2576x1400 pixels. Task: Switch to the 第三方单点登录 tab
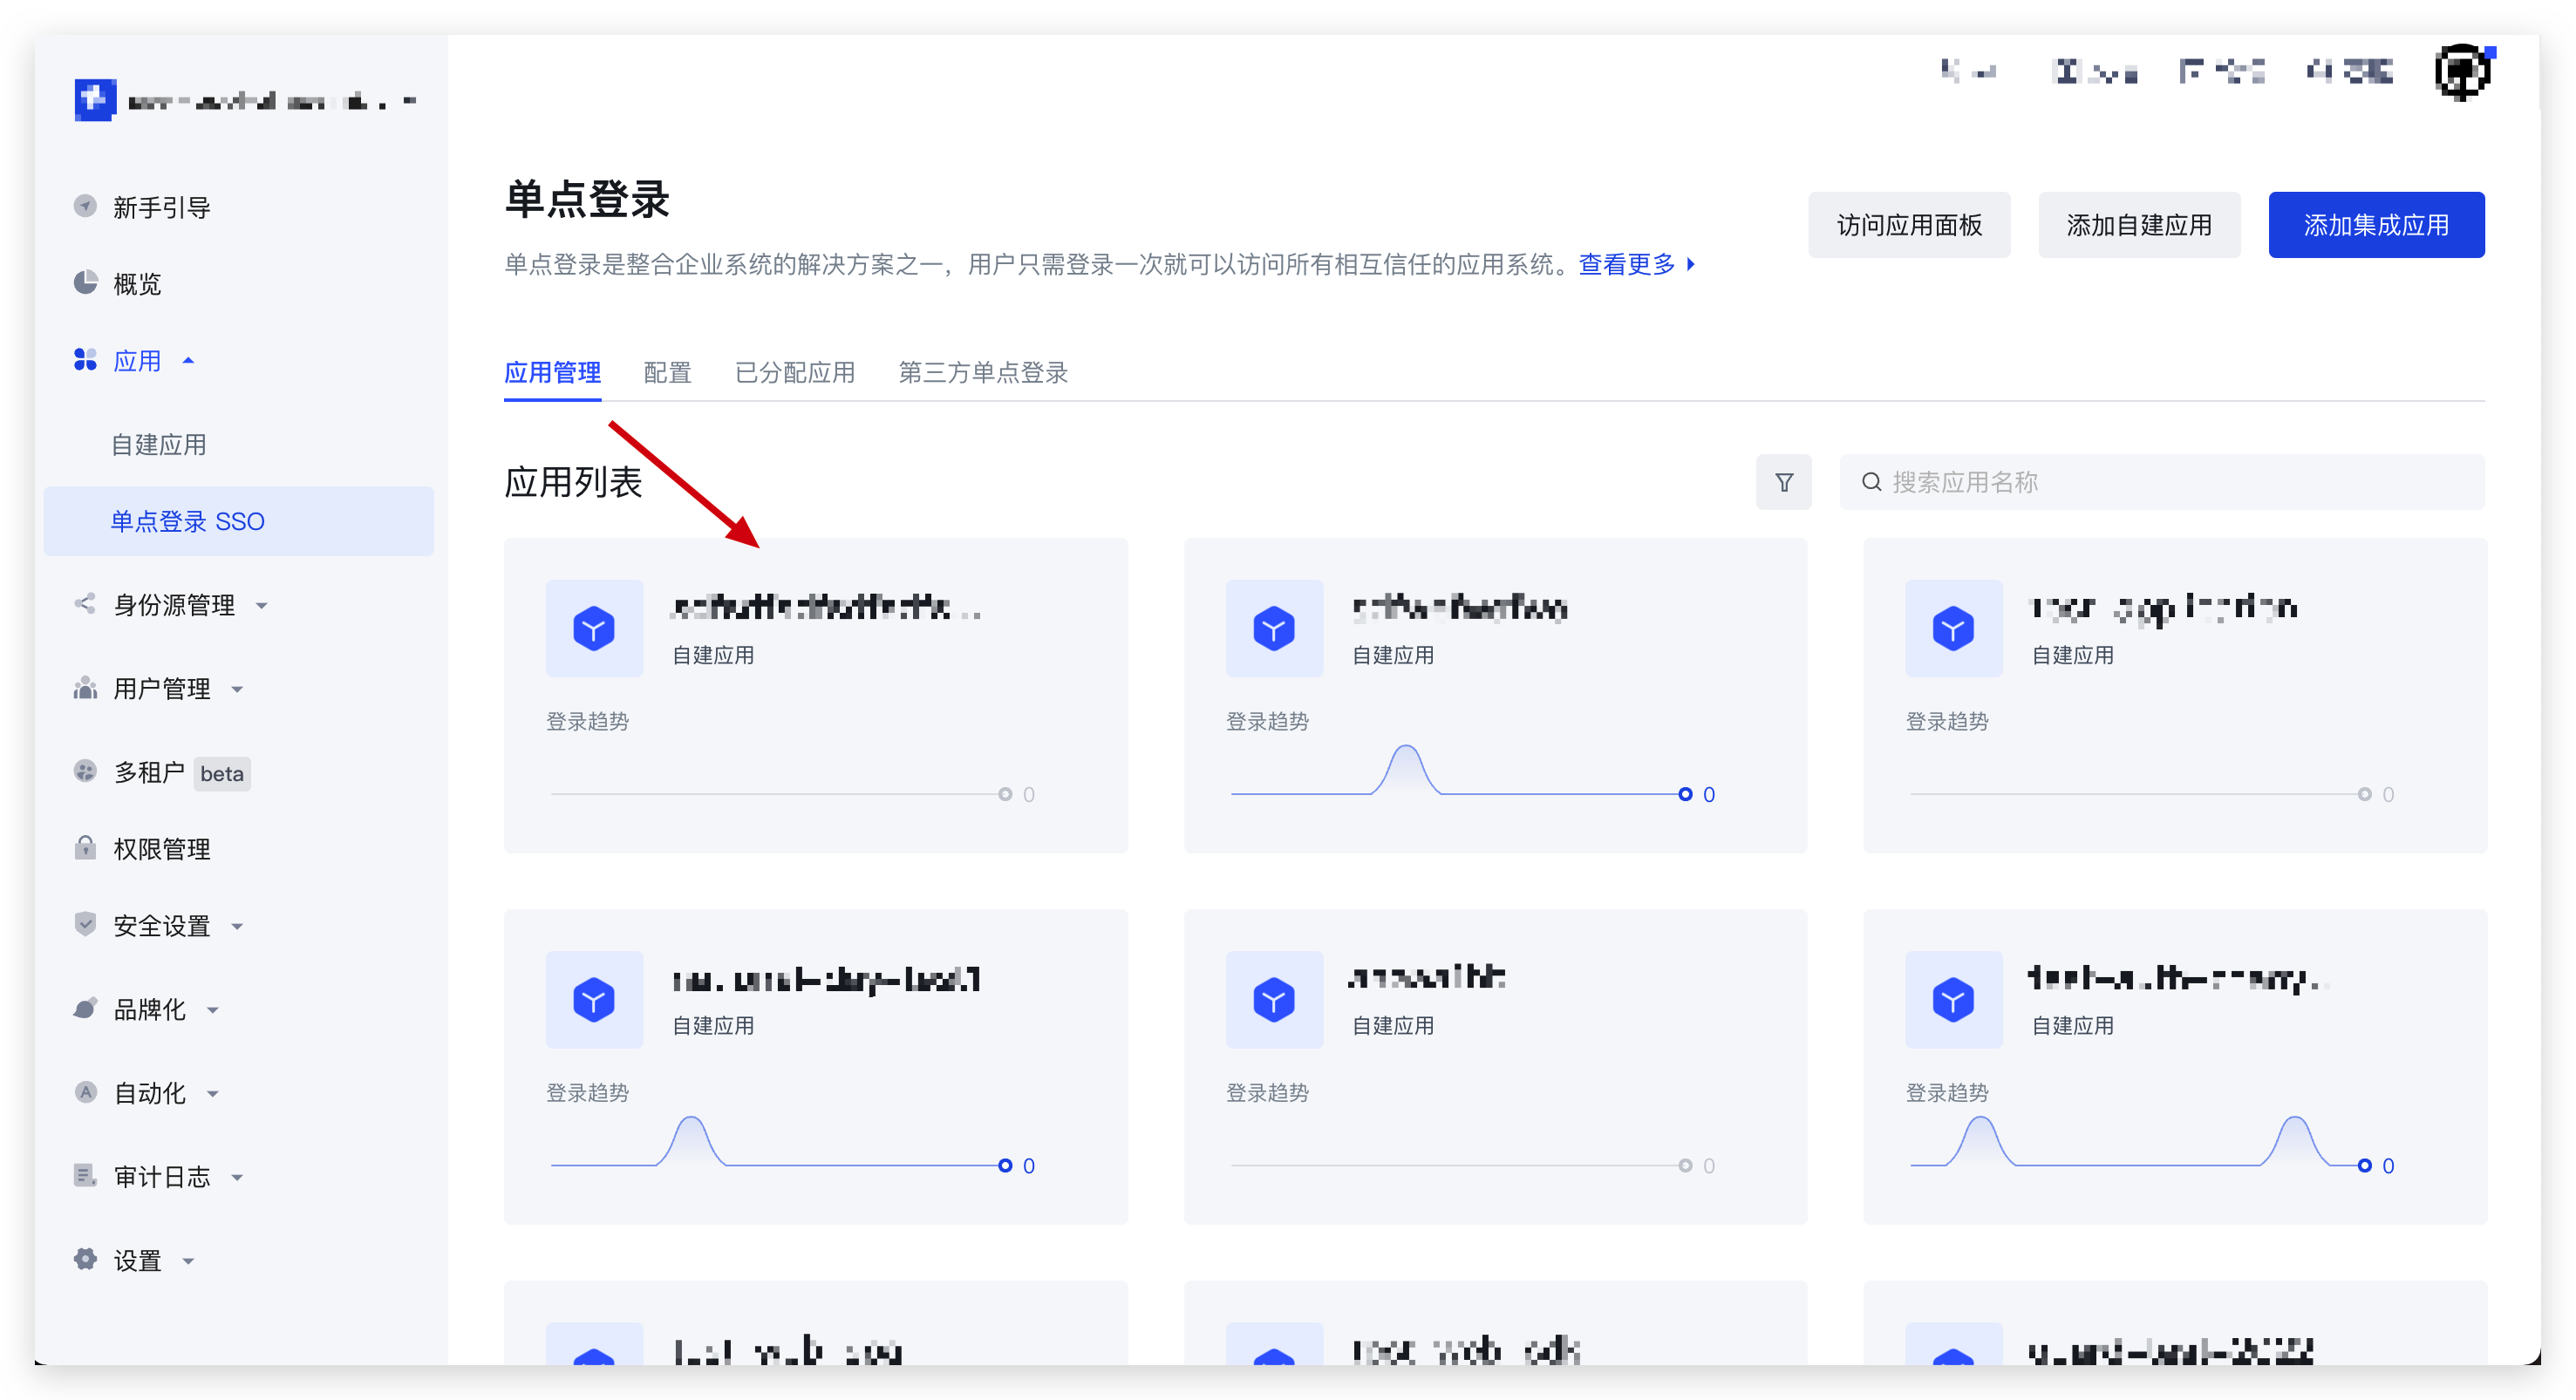[982, 372]
